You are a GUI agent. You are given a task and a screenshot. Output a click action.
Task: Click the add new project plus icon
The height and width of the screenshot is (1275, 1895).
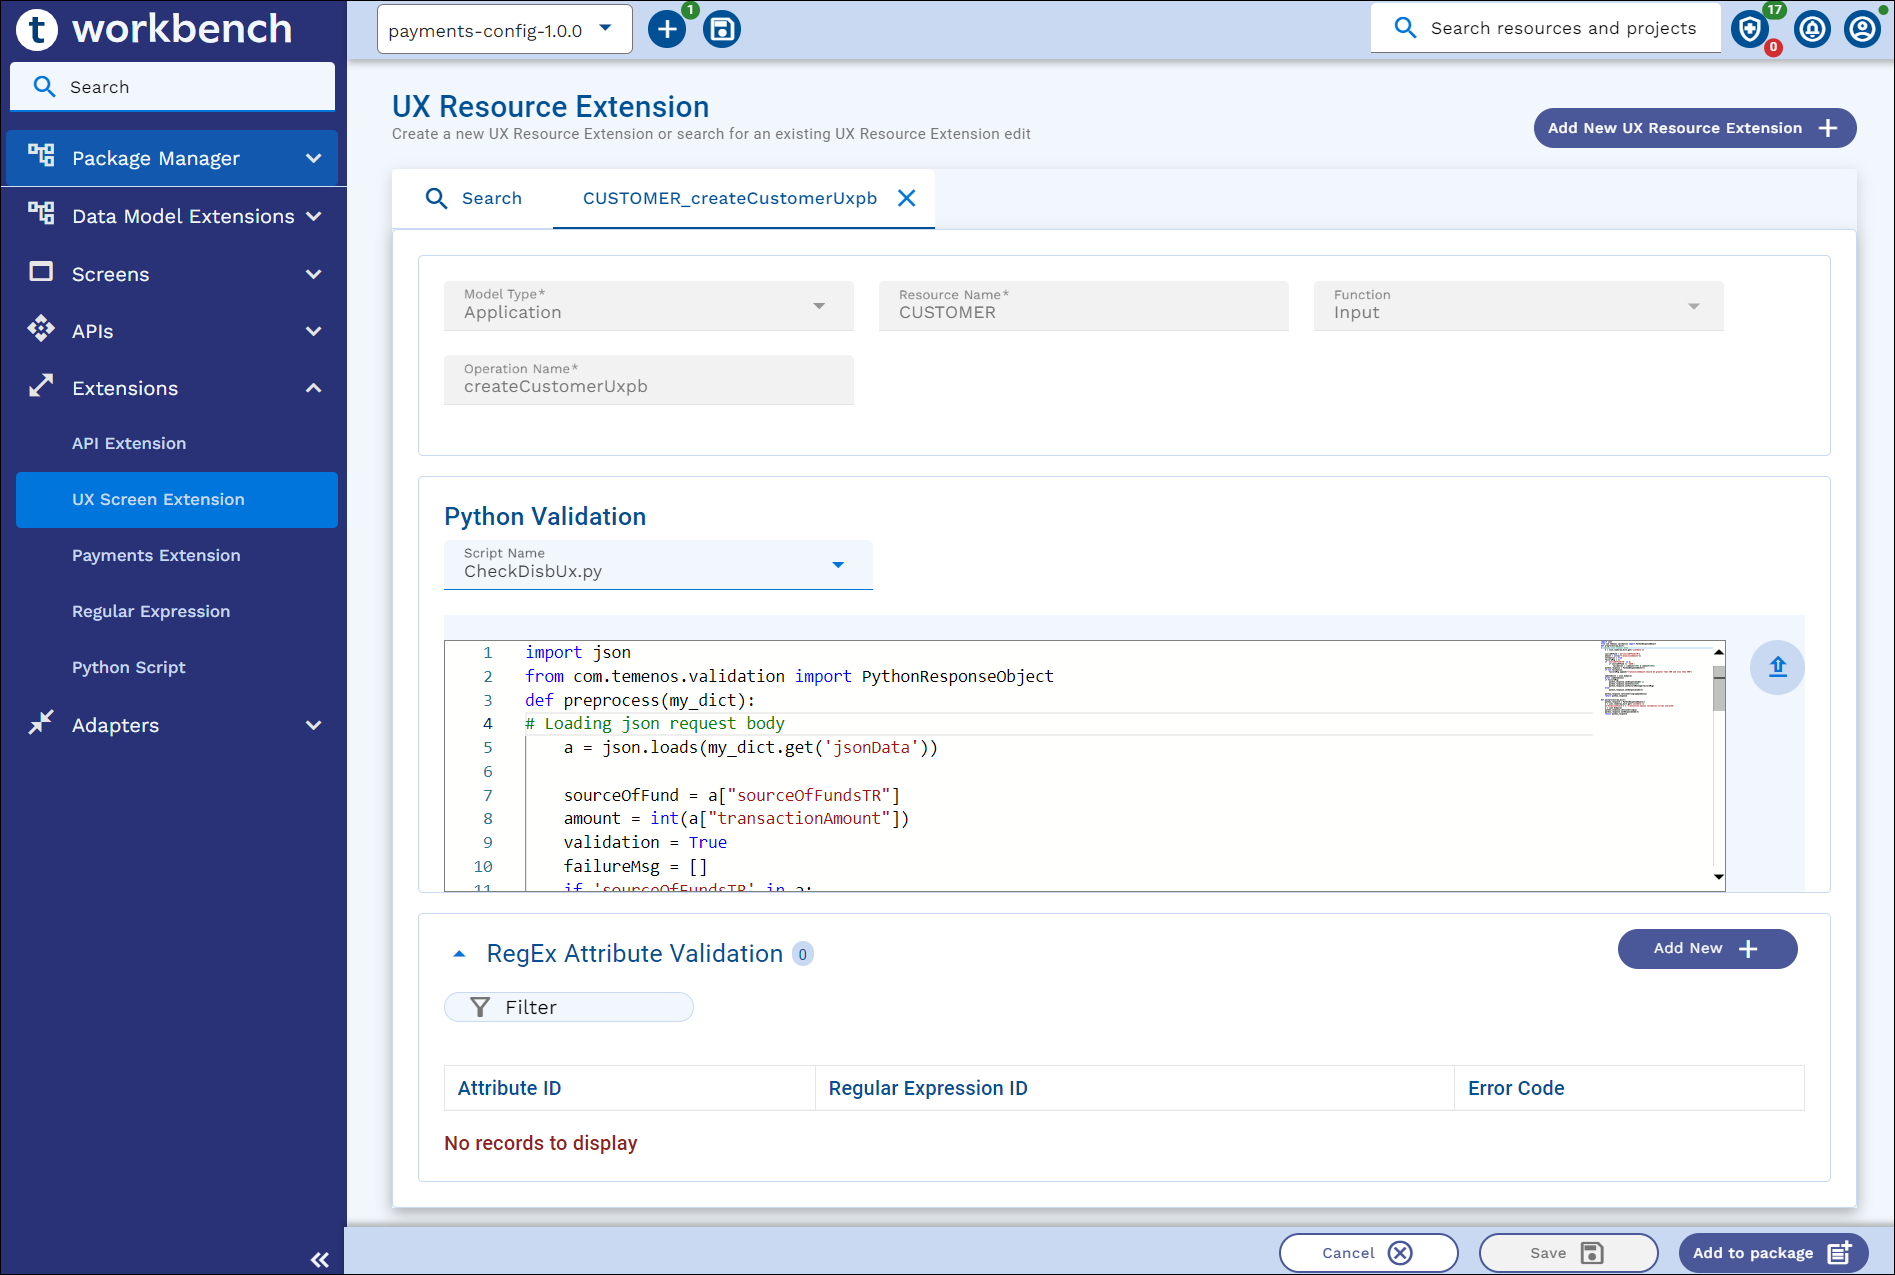[667, 30]
